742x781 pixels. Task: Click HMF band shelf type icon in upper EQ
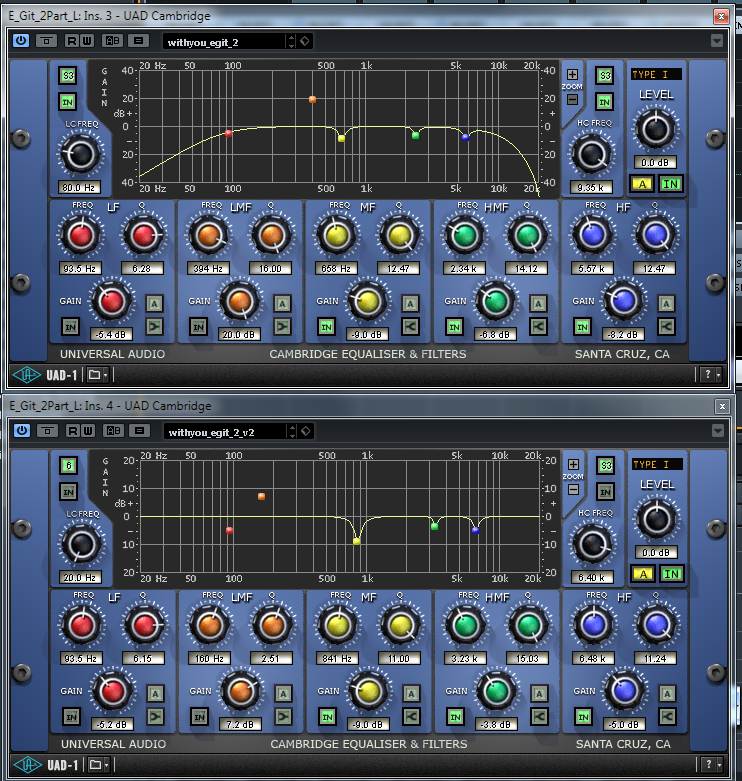538,327
